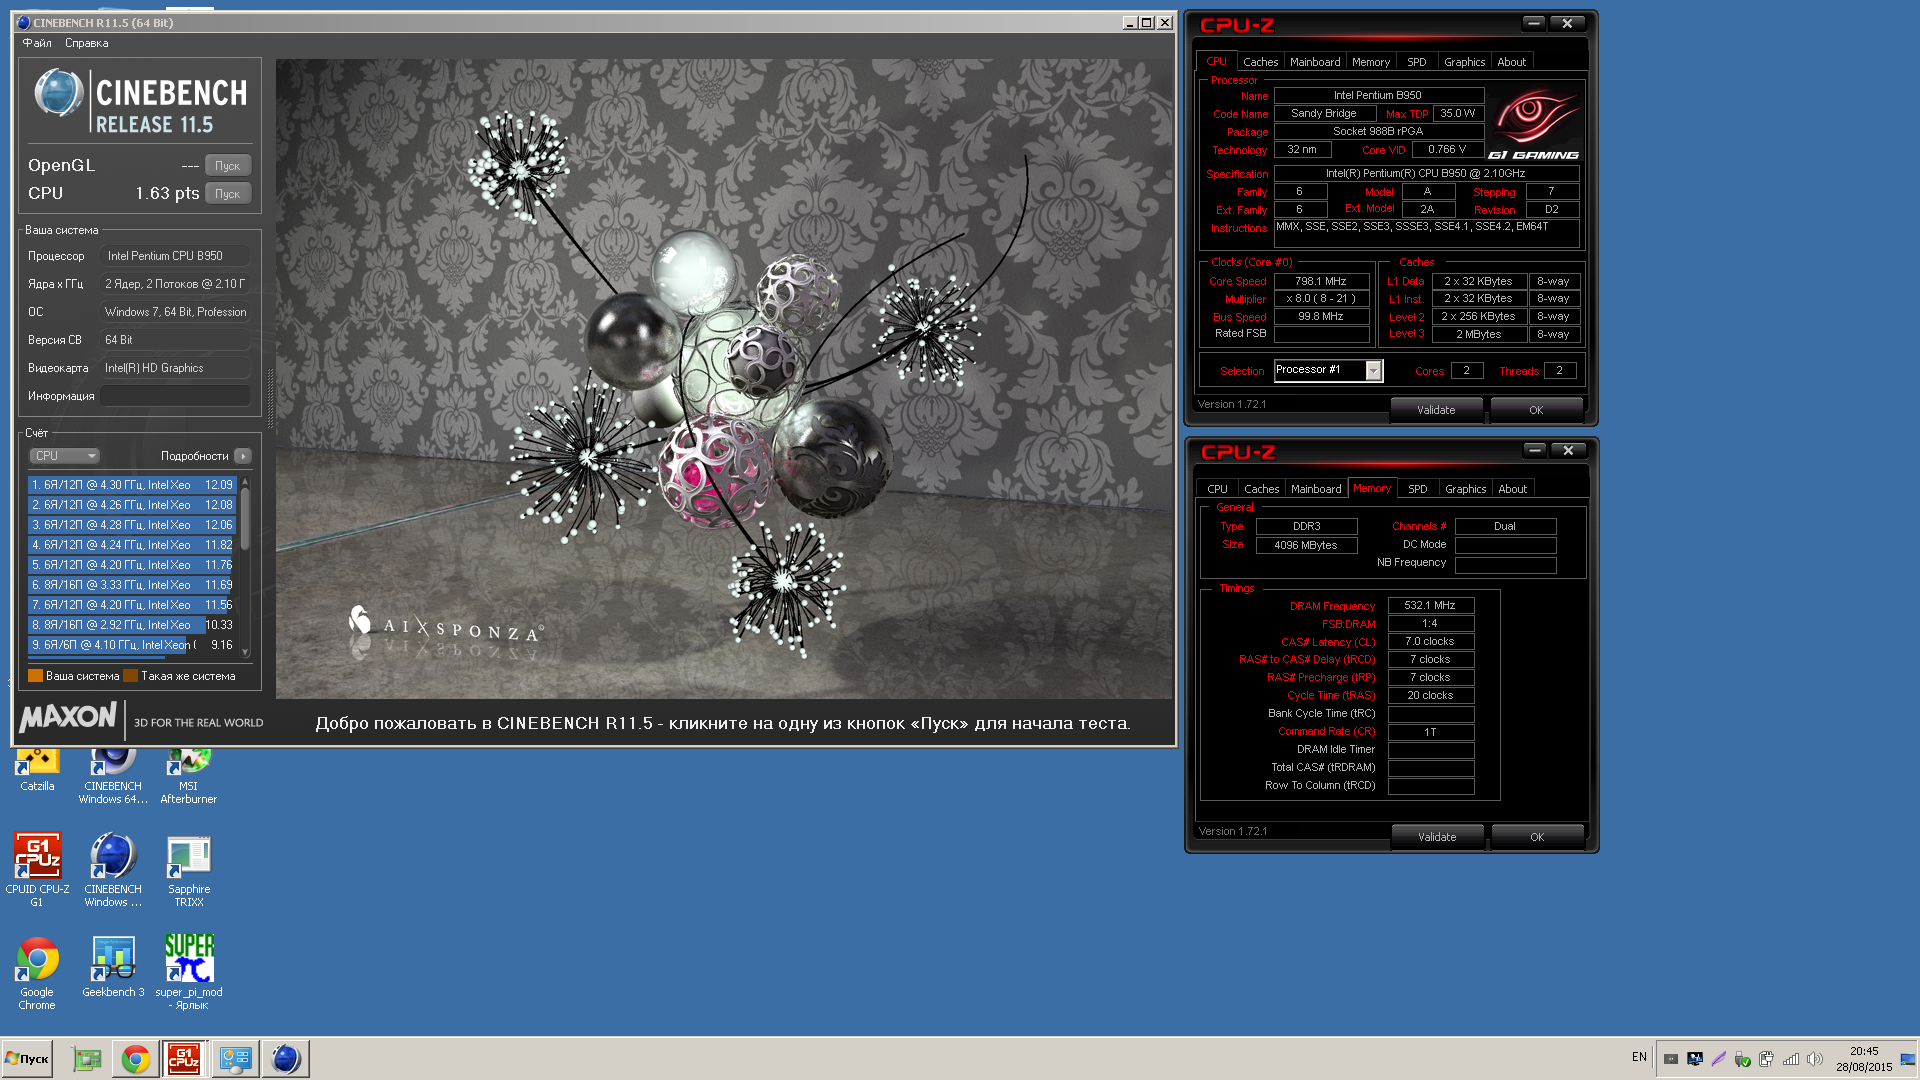Click OK in lower CPU-Z window

pyautogui.click(x=1537, y=837)
